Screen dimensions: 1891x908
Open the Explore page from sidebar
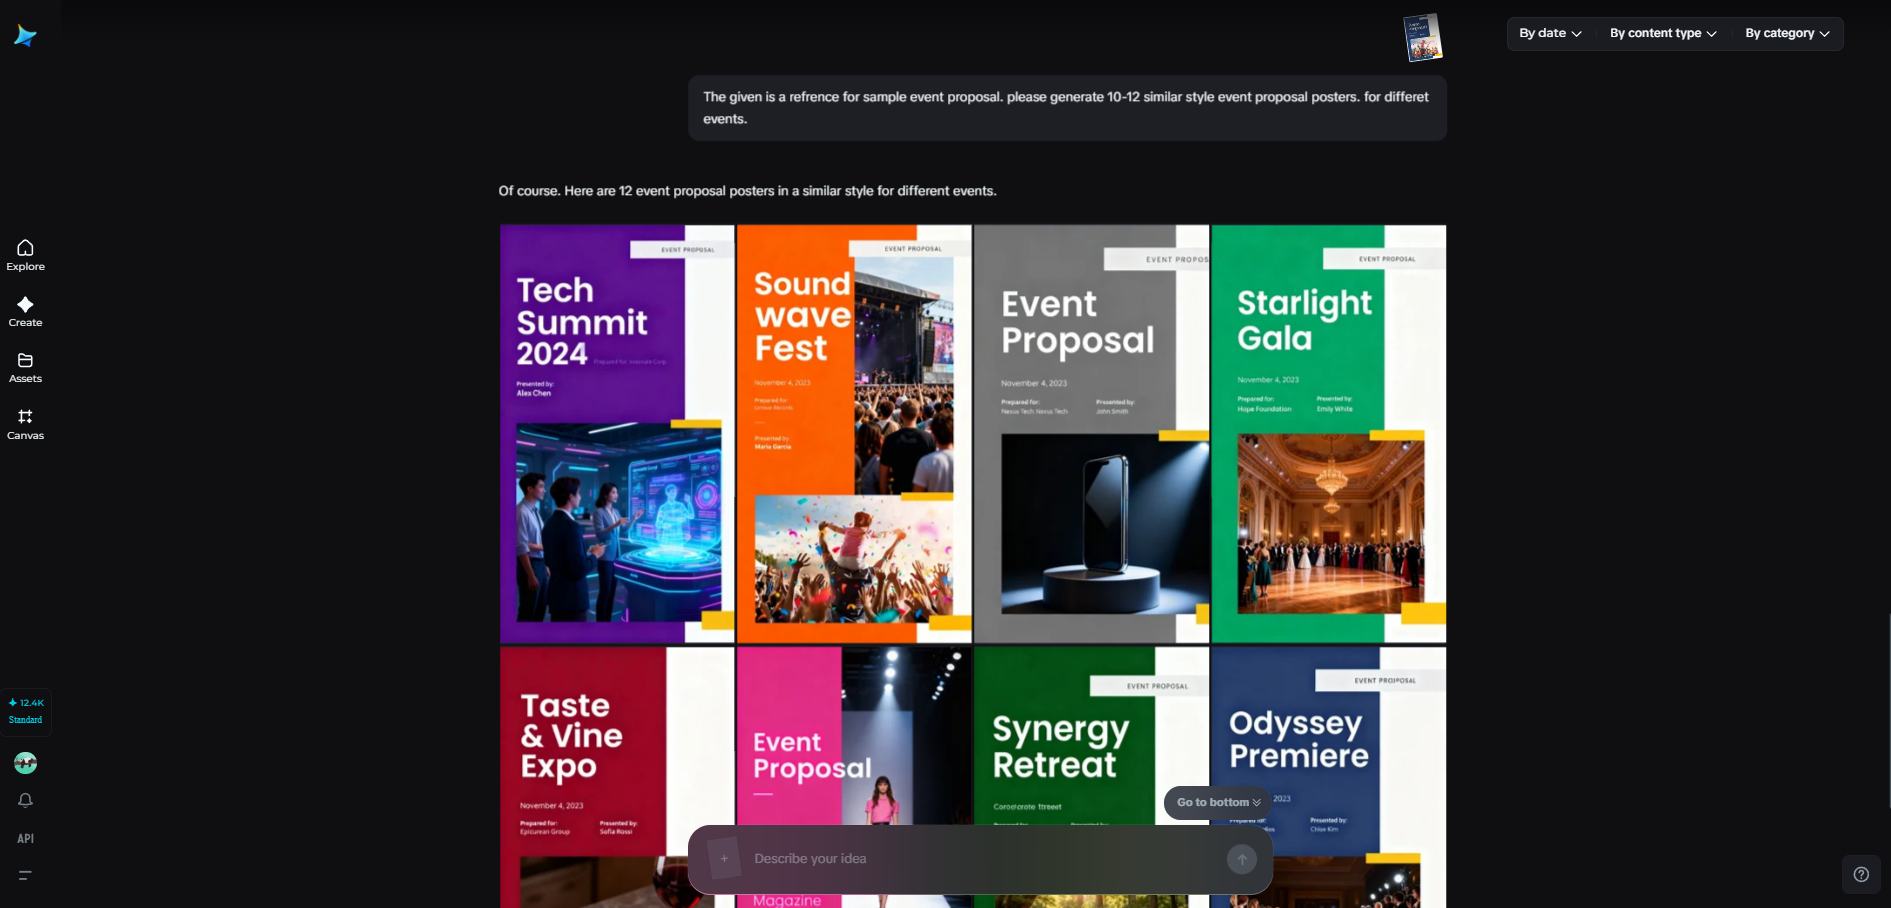tap(25, 255)
